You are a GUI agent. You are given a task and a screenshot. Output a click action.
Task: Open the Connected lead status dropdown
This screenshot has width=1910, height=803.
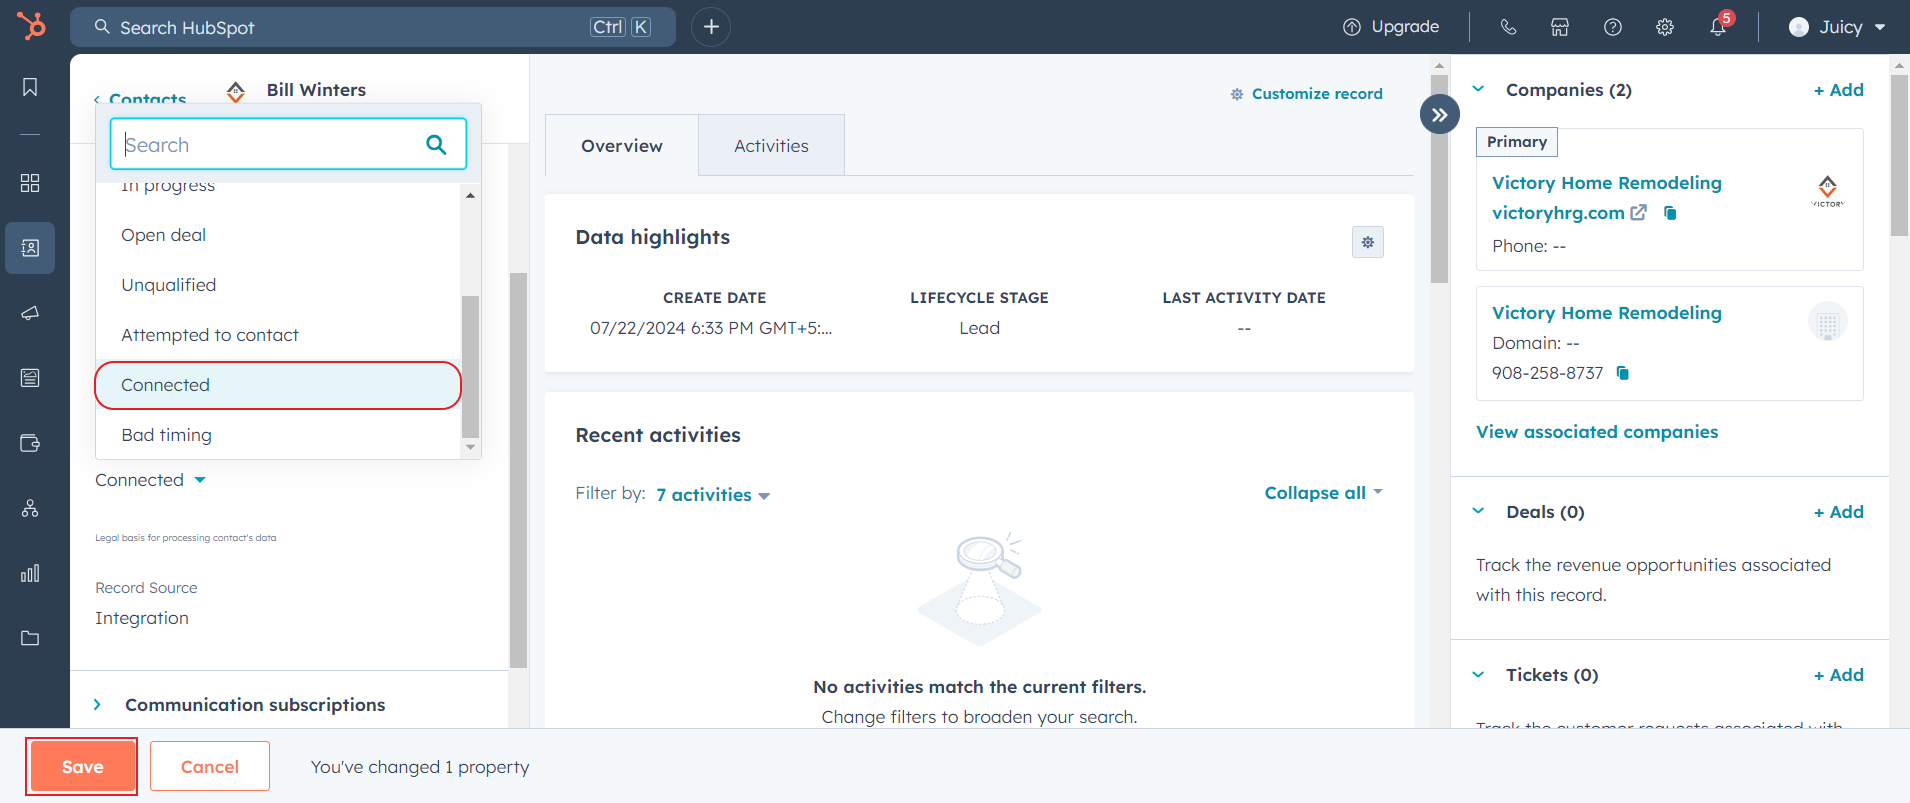pos(151,480)
